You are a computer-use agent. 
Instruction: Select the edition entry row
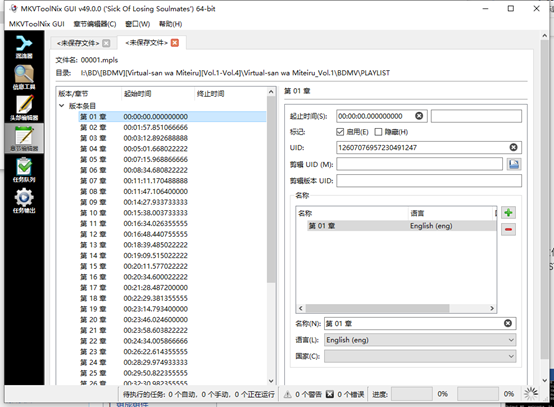click(162, 106)
